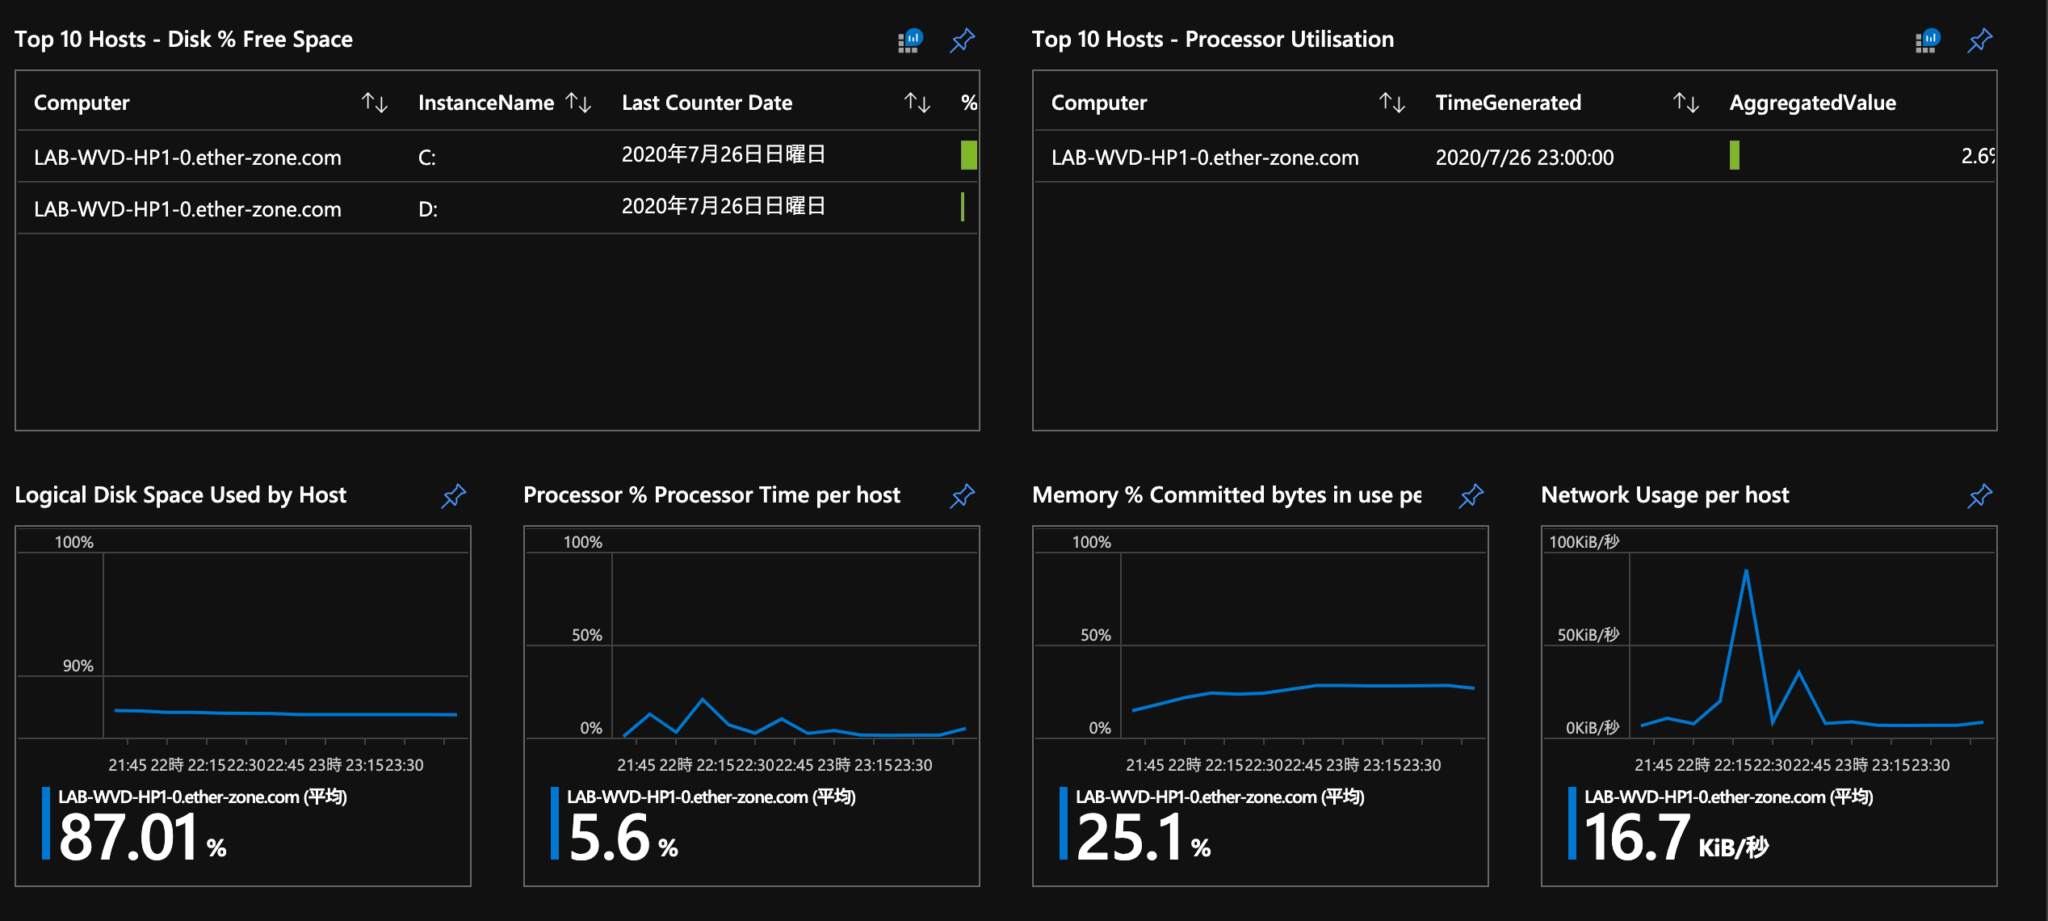
Task: Pin the Disk % Free Space table
Action: [x=962, y=40]
